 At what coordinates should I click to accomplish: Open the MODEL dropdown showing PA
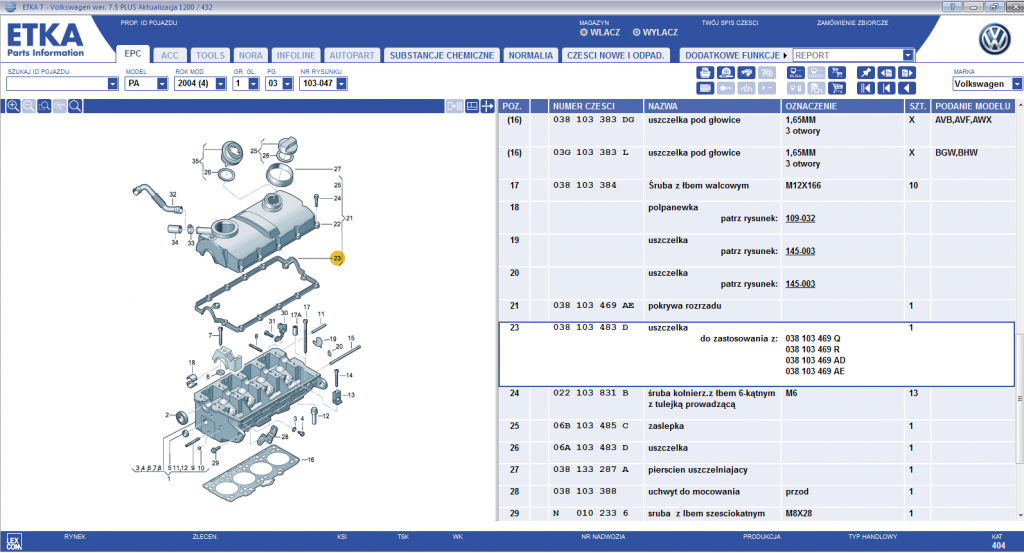coord(162,84)
